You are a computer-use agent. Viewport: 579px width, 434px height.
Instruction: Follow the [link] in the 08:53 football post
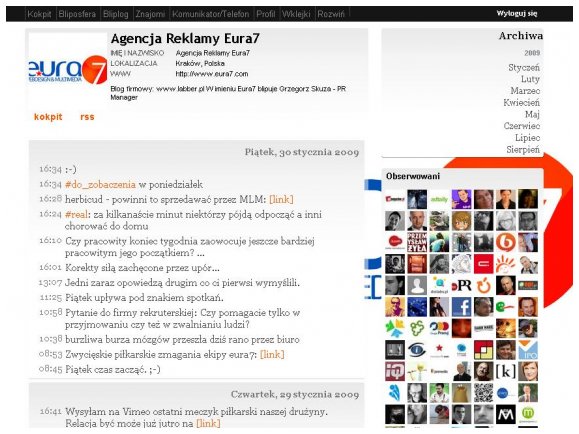click(272, 355)
